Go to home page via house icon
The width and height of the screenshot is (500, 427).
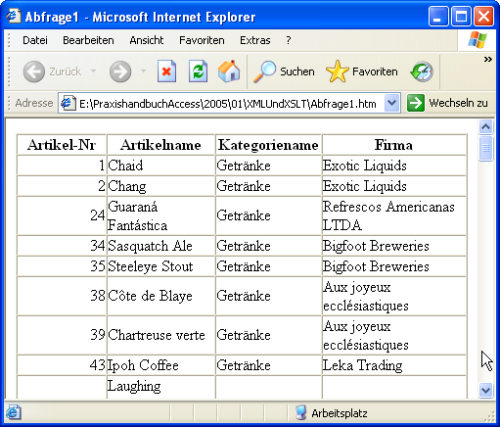pyautogui.click(x=229, y=71)
